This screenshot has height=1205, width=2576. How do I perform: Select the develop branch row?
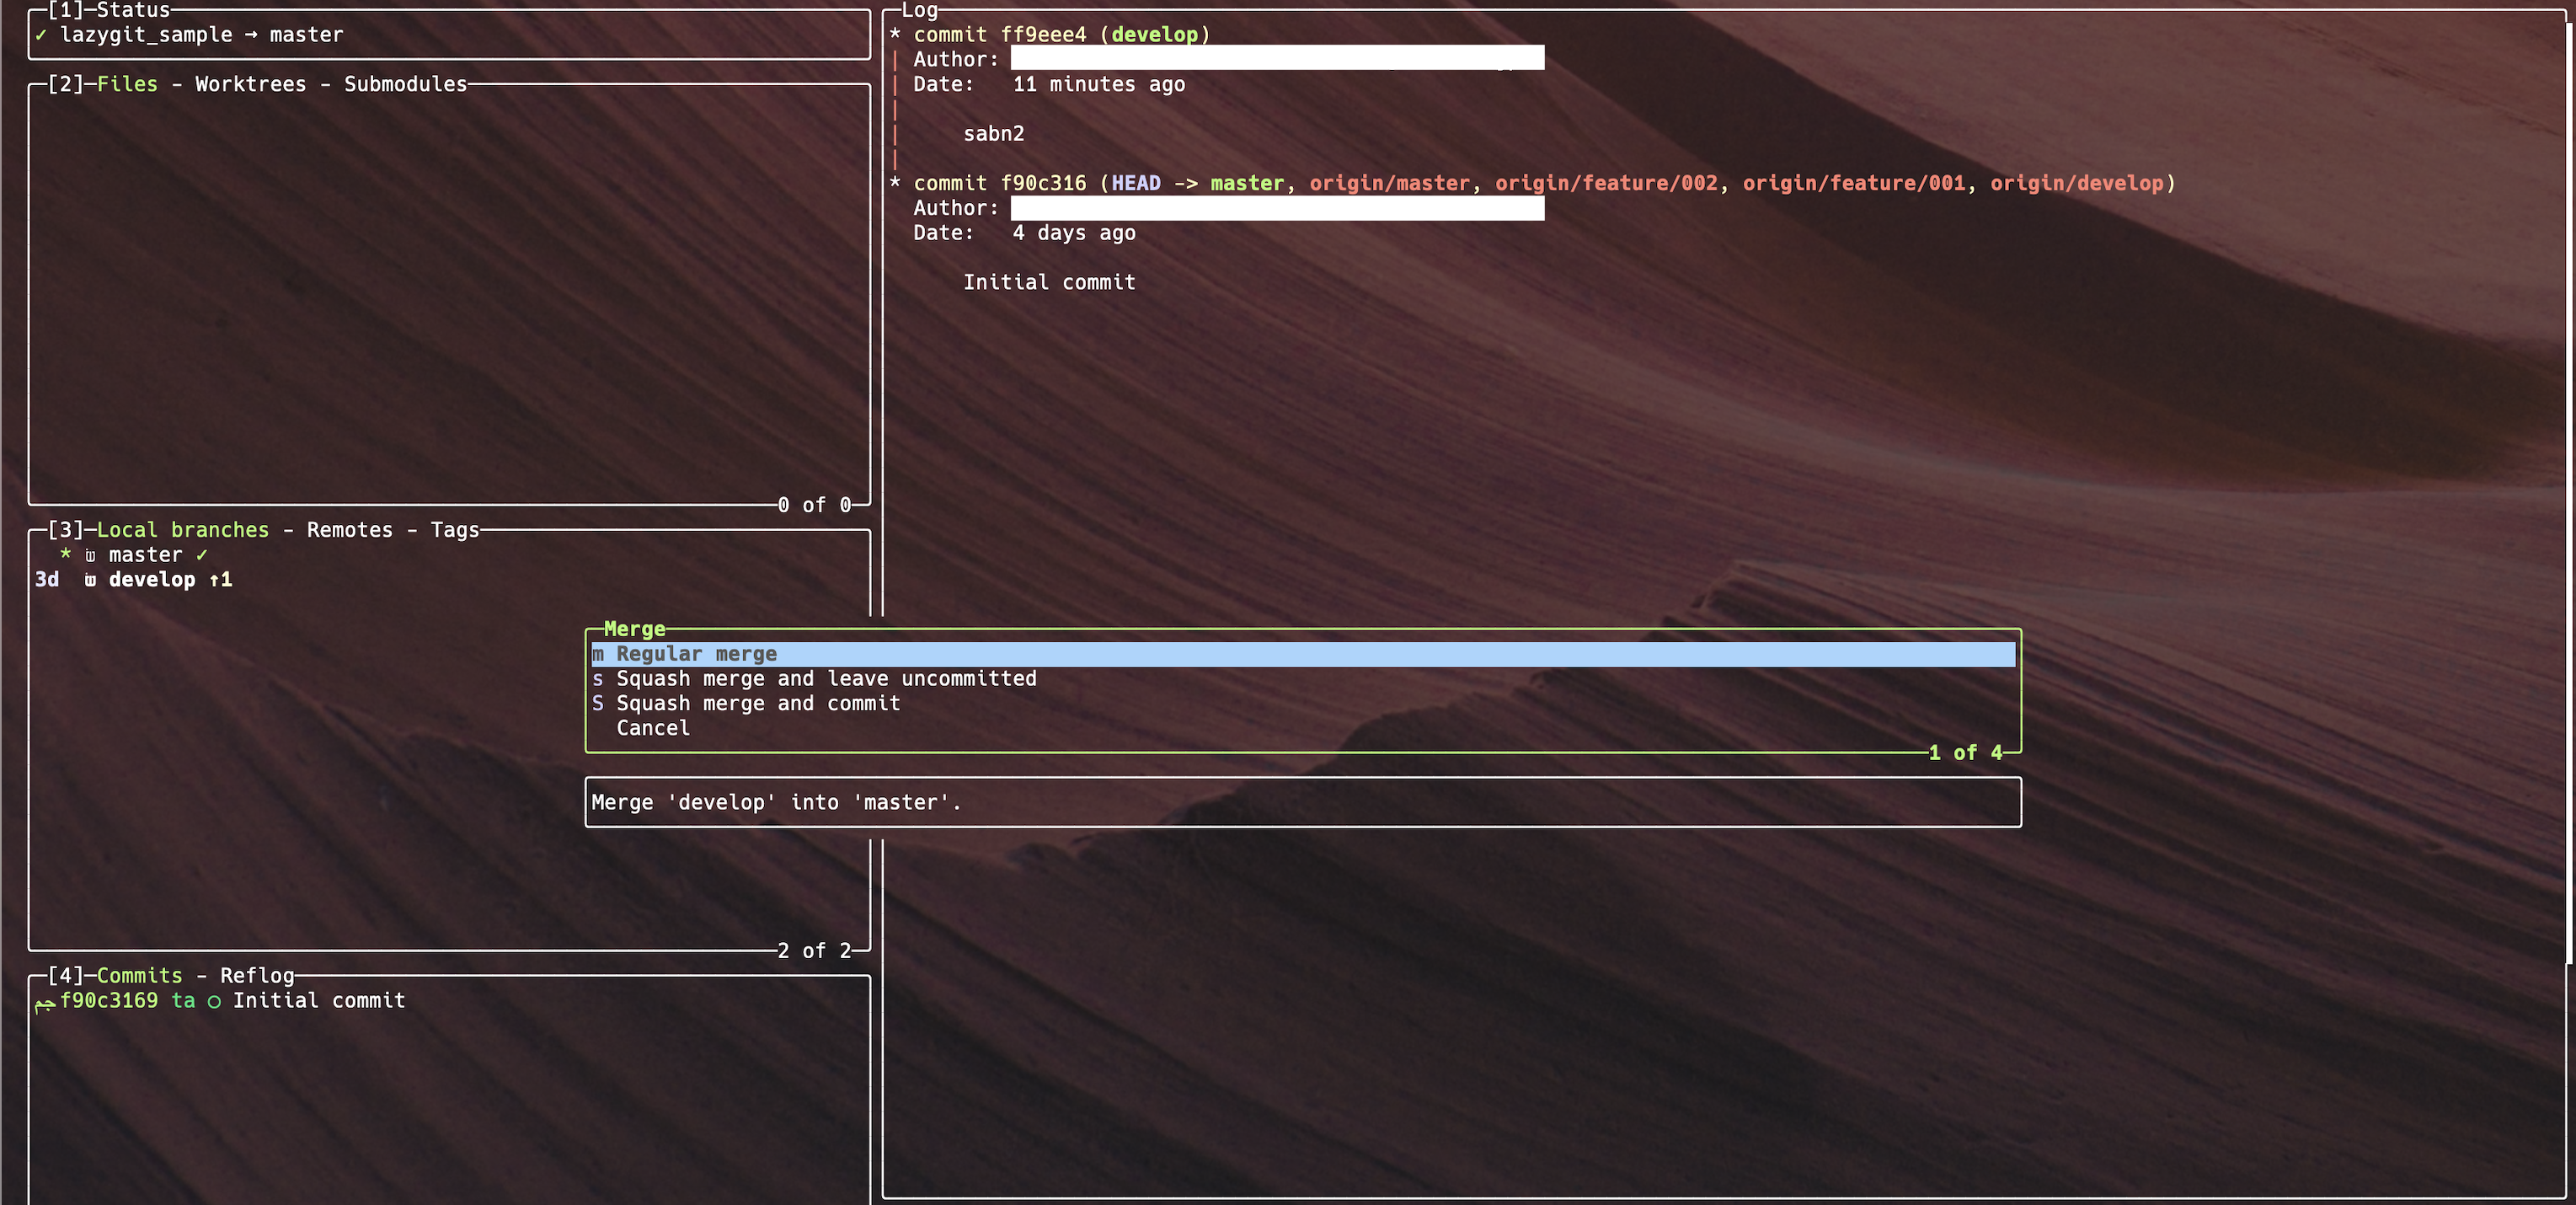(x=152, y=580)
